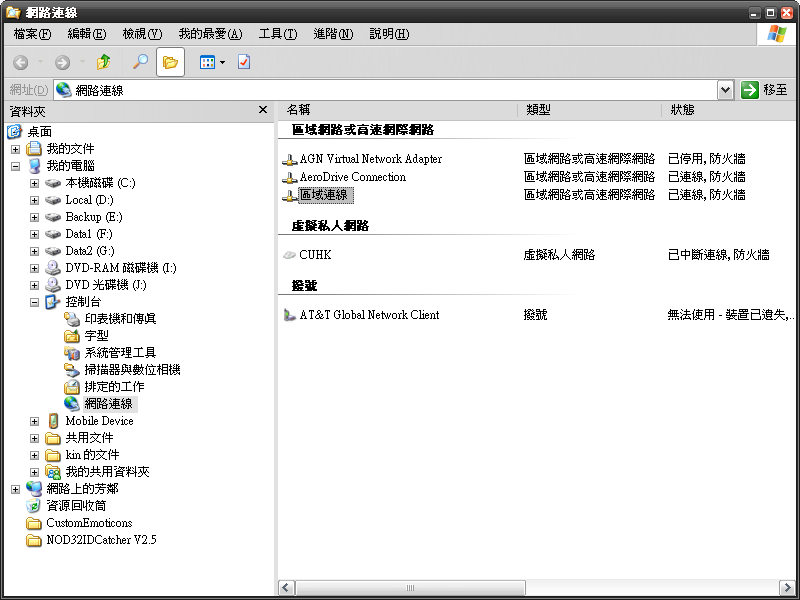Open the 工具(T) menu
The image size is (800, 600).
(277, 34)
